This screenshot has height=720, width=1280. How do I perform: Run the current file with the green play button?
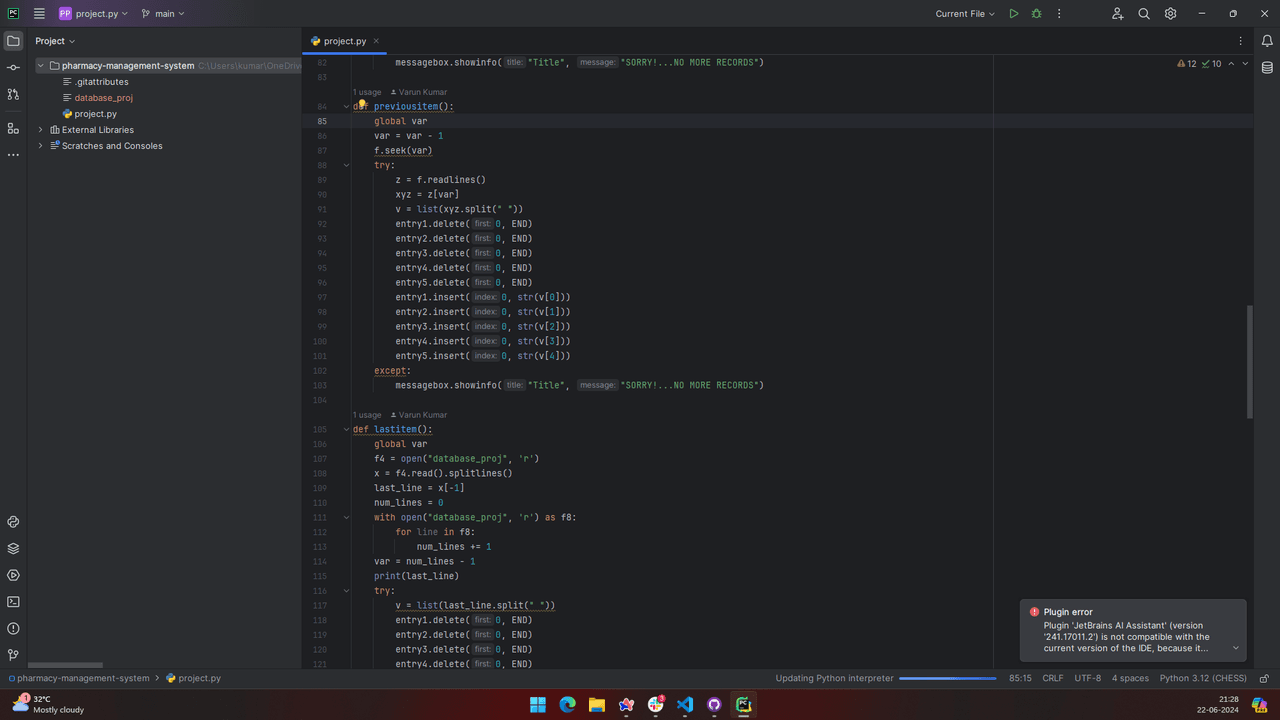point(1014,14)
